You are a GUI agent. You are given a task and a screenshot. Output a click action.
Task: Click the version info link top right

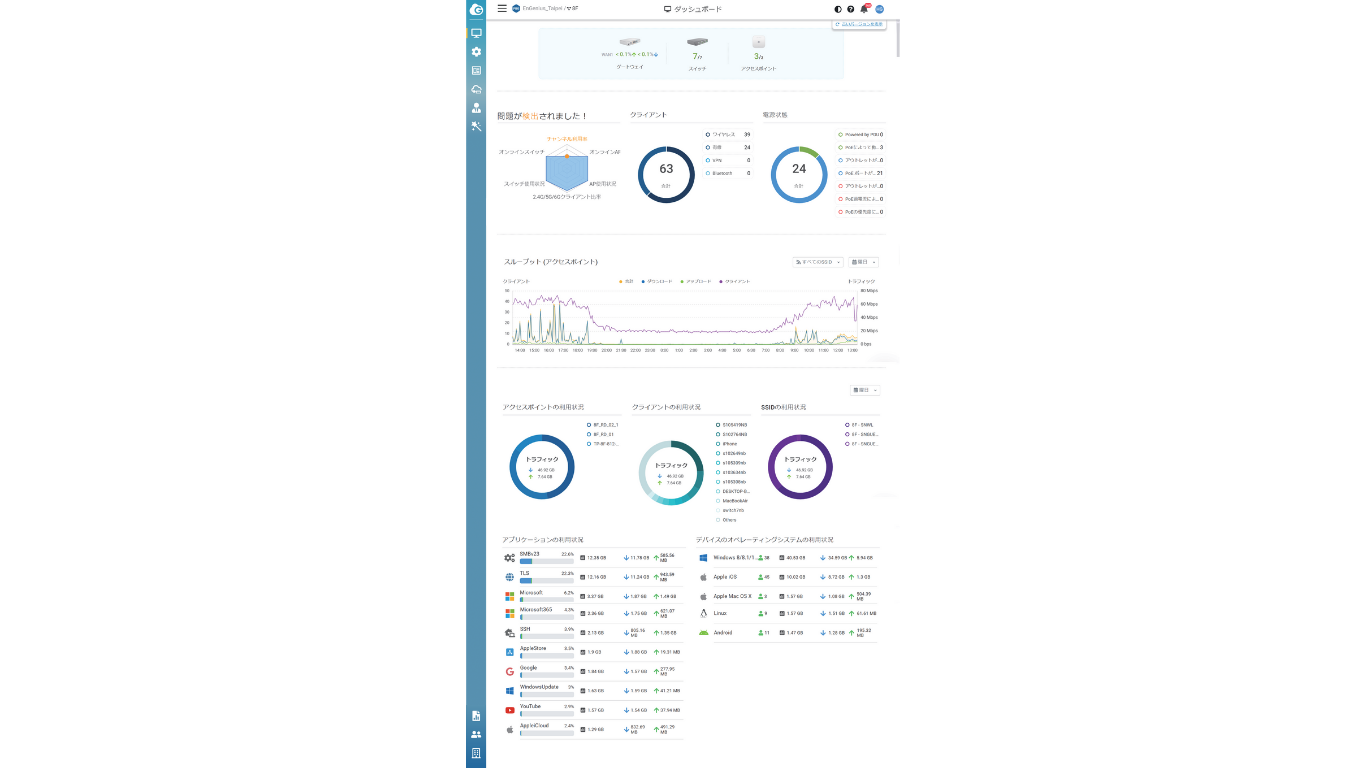coord(859,23)
